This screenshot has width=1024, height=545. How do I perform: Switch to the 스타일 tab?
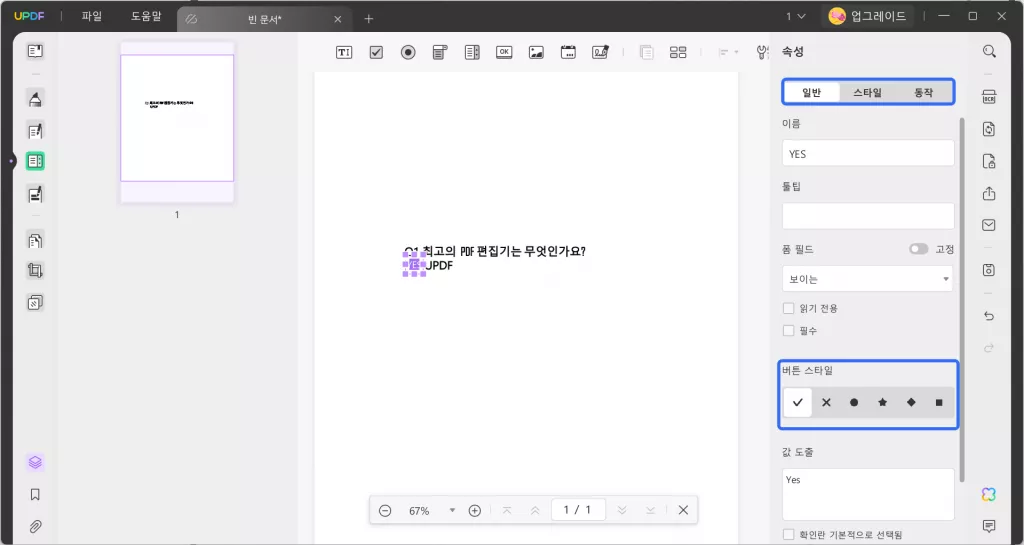coord(867,93)
